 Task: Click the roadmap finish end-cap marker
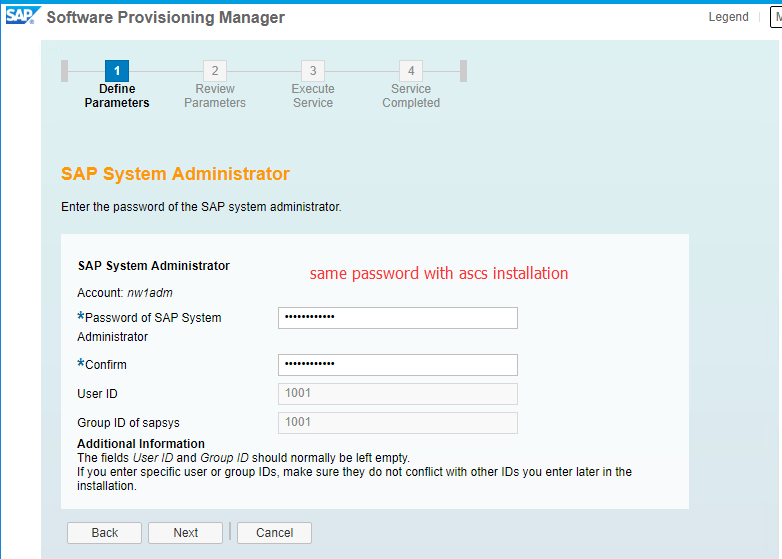463,71
